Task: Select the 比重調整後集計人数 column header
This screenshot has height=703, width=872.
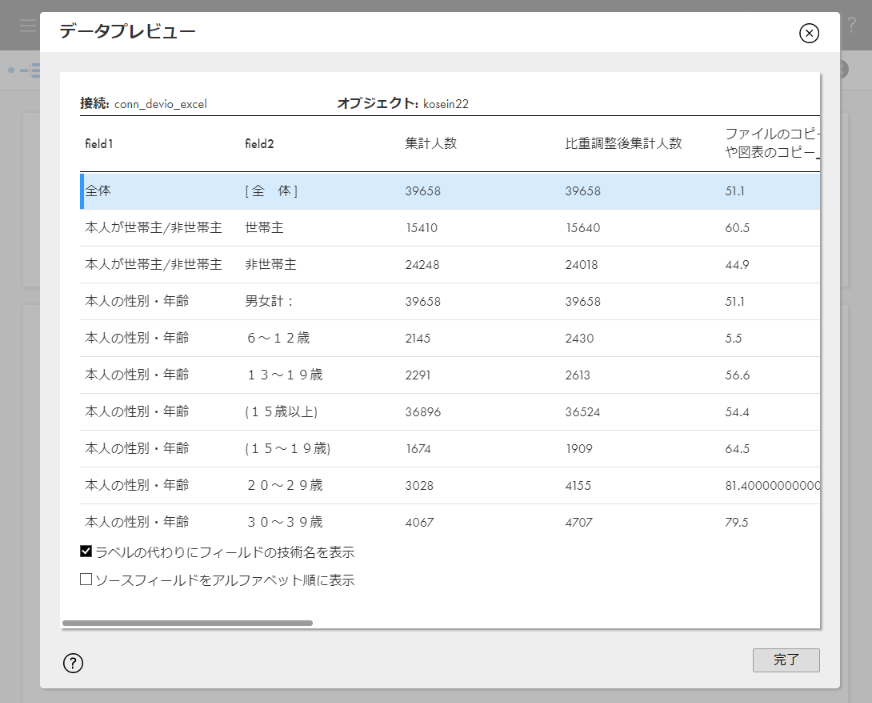Action: pos(623,143)
